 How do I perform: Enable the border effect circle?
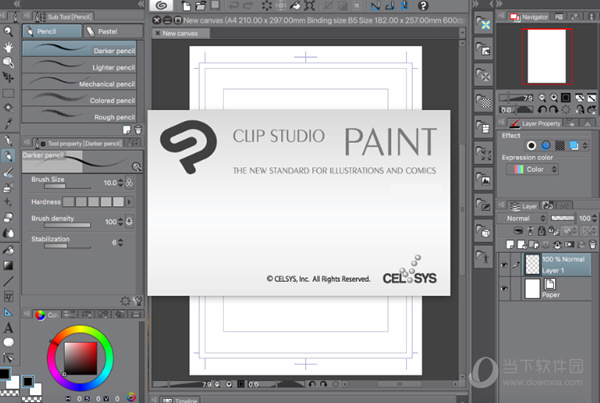point(531,145)
